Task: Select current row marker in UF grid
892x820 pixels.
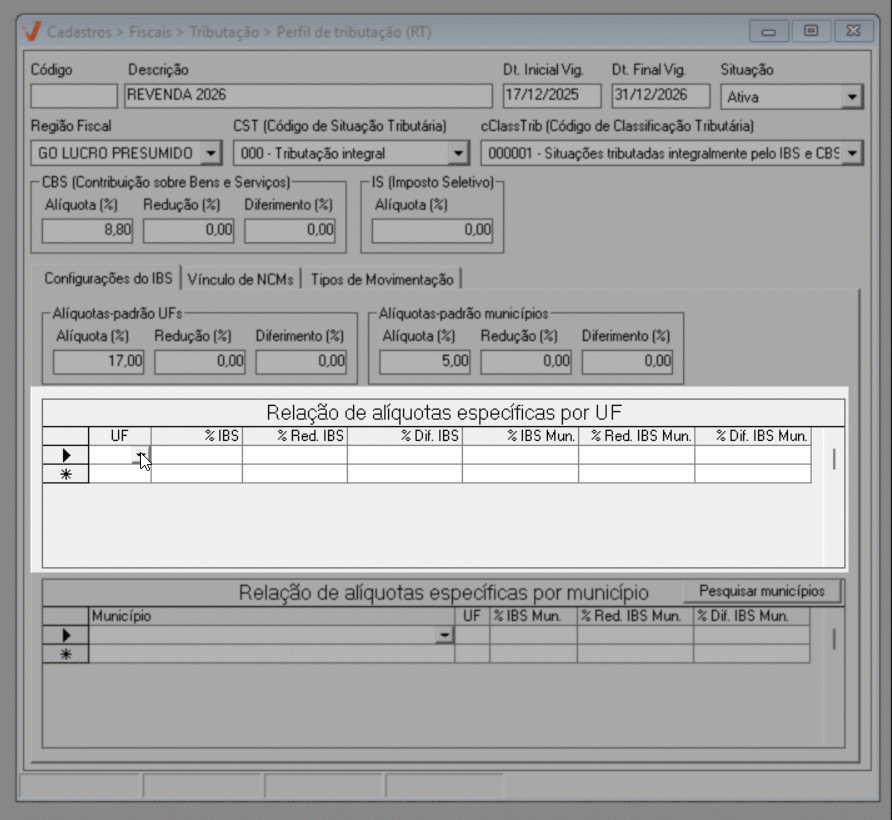Action: pos(66,456)
